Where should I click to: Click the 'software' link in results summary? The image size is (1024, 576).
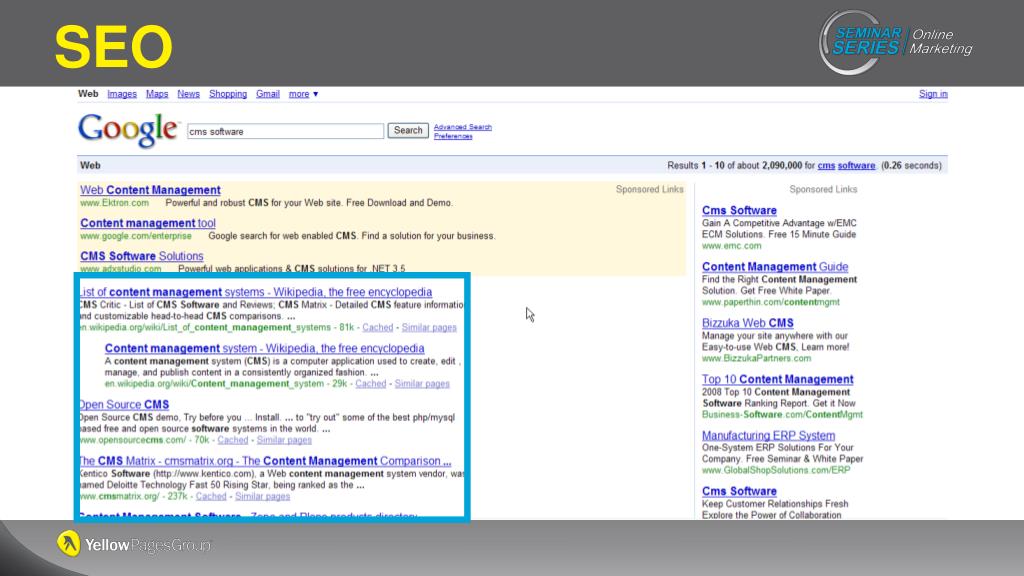pos(856,166)
